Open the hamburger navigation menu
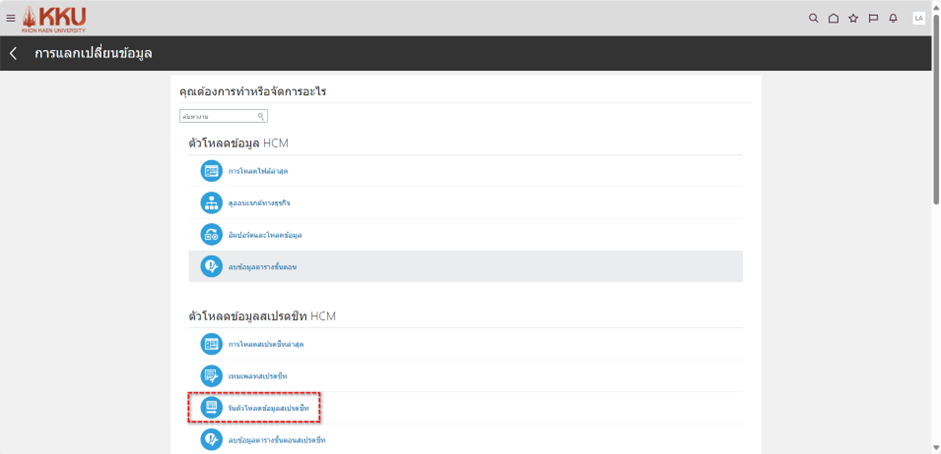941x454 pixels. (x=11, y=18)
